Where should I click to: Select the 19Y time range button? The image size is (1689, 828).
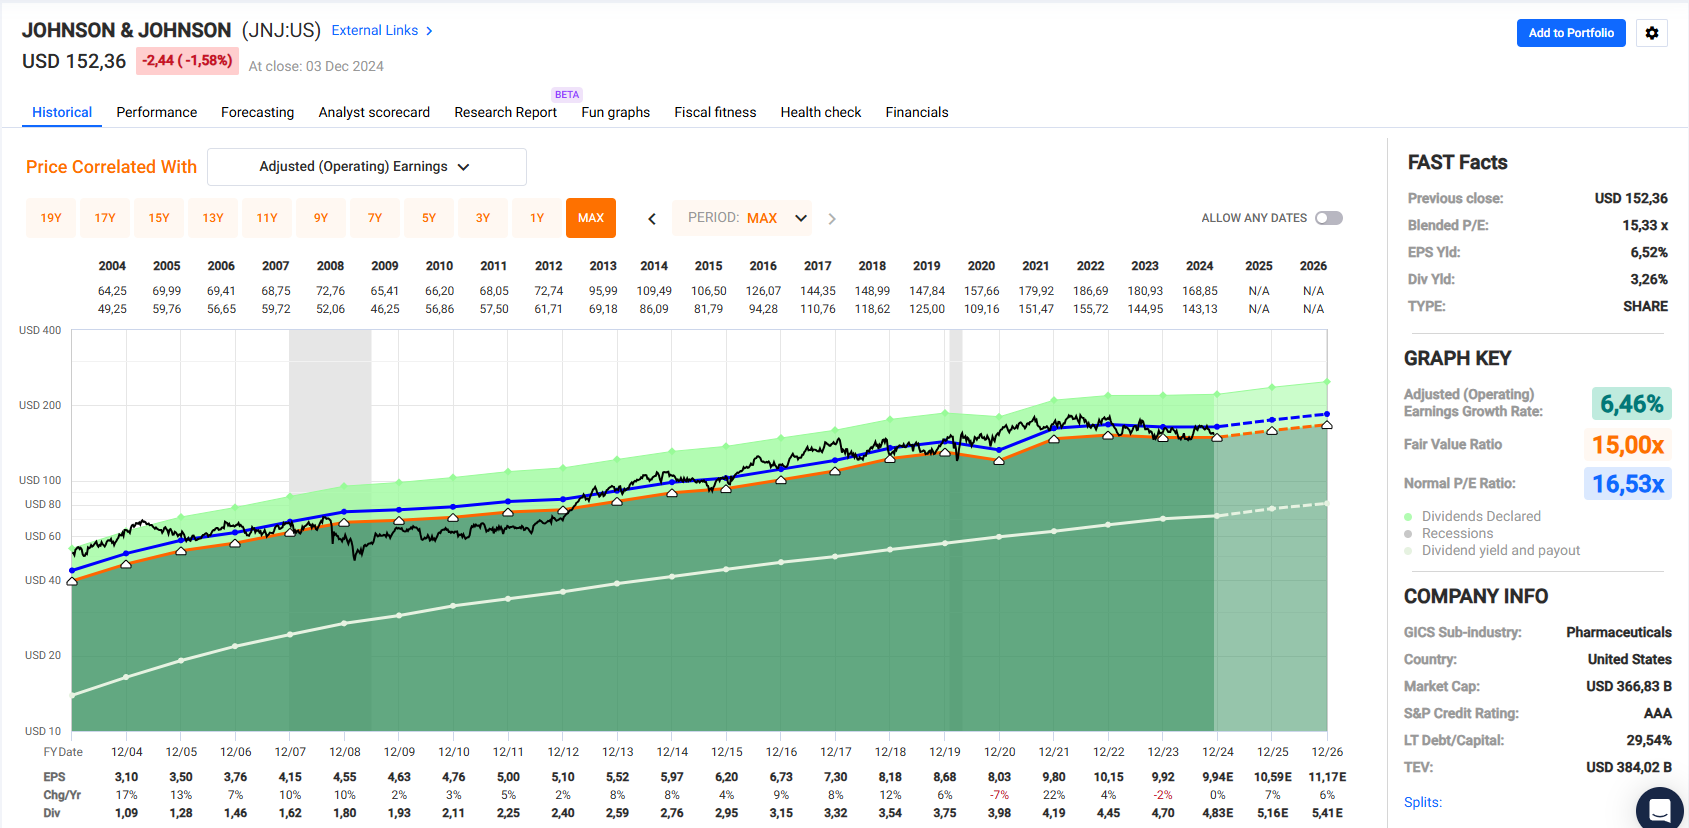[51, 218]
